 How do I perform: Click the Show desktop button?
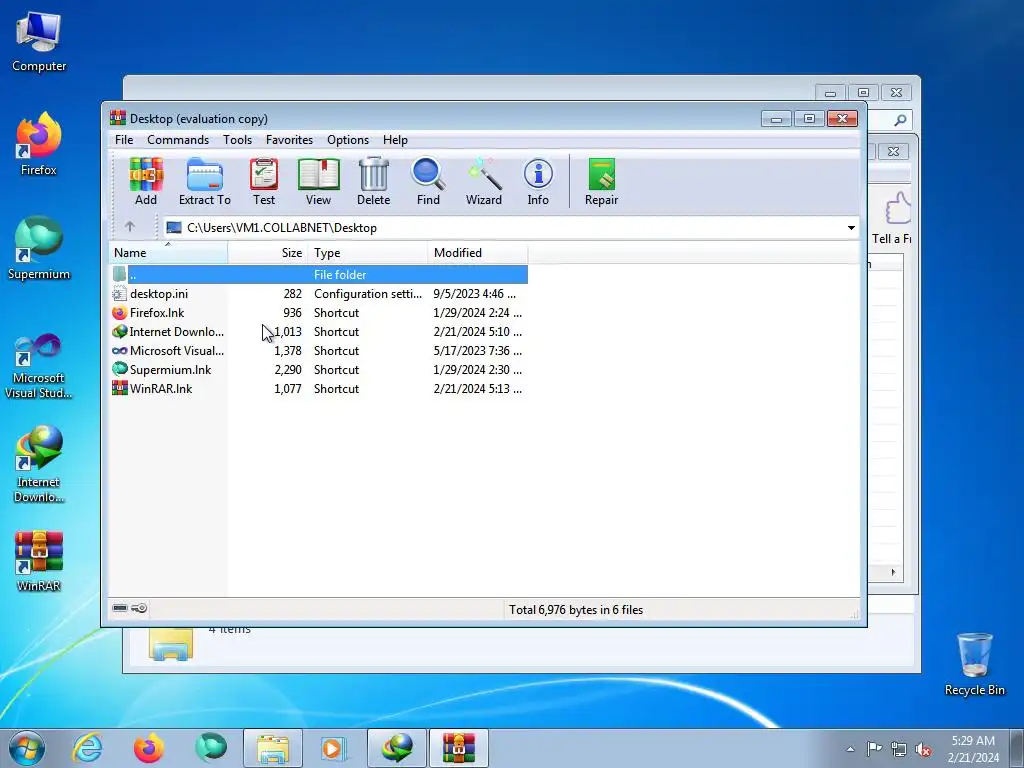click(1017, 748)
